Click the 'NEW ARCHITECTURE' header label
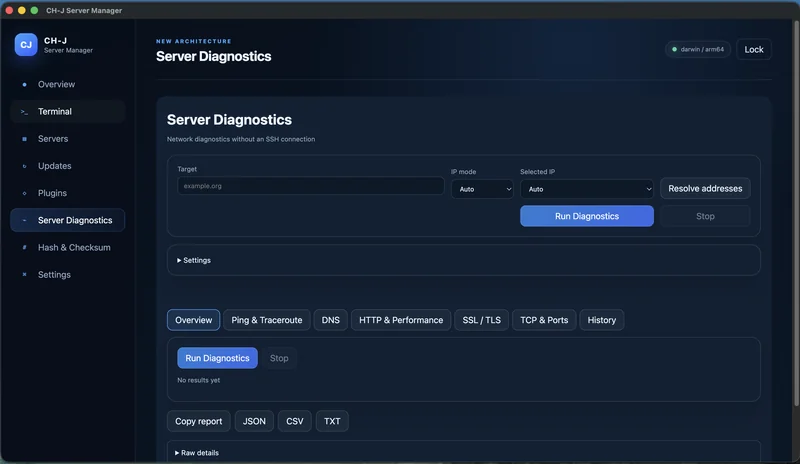The height and width of the screenshot is (464, 800). (194, 41)
